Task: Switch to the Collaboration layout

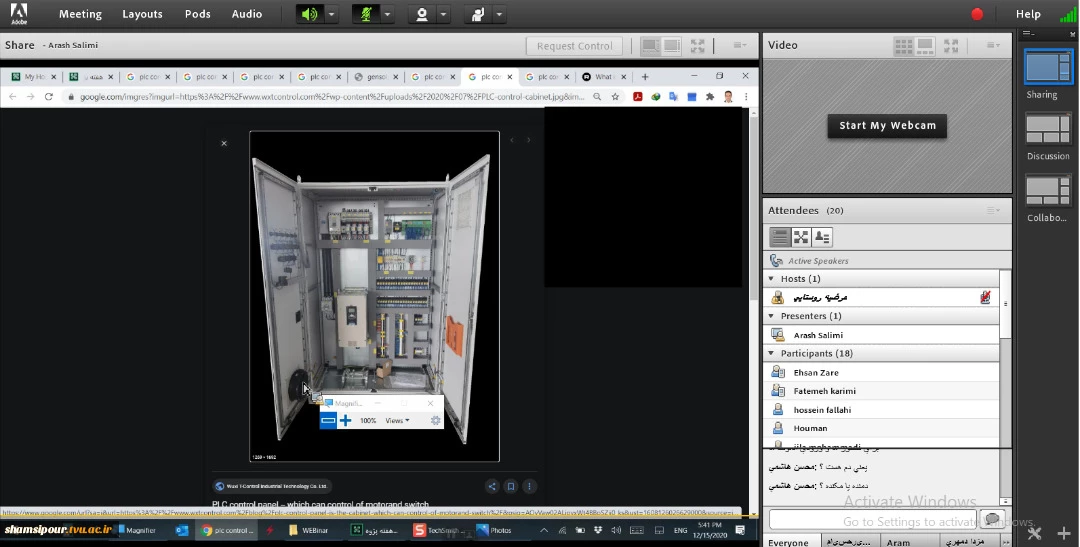Action: click(x=1048, y=192)
